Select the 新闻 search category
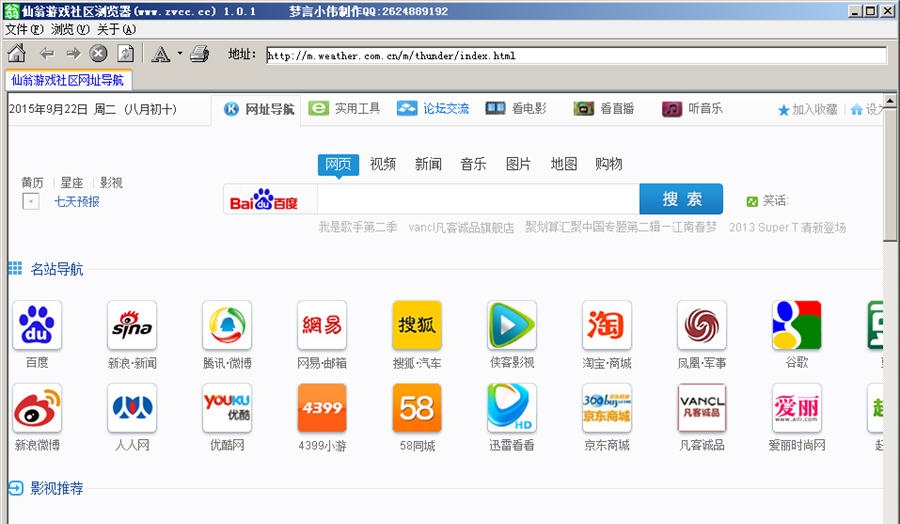Image resolution: width=900 pixels, height=524 pixels. 428,164
